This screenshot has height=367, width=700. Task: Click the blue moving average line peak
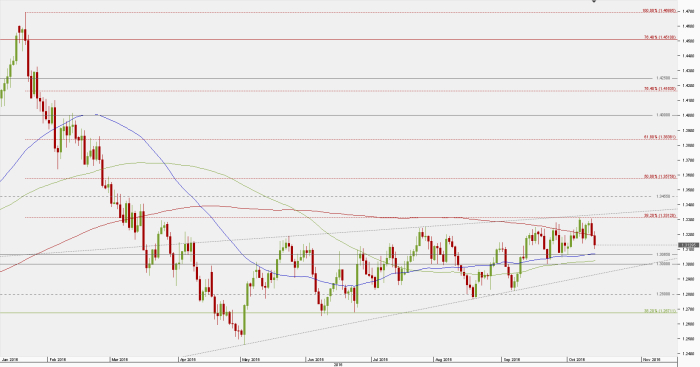(x=90, y=115)
